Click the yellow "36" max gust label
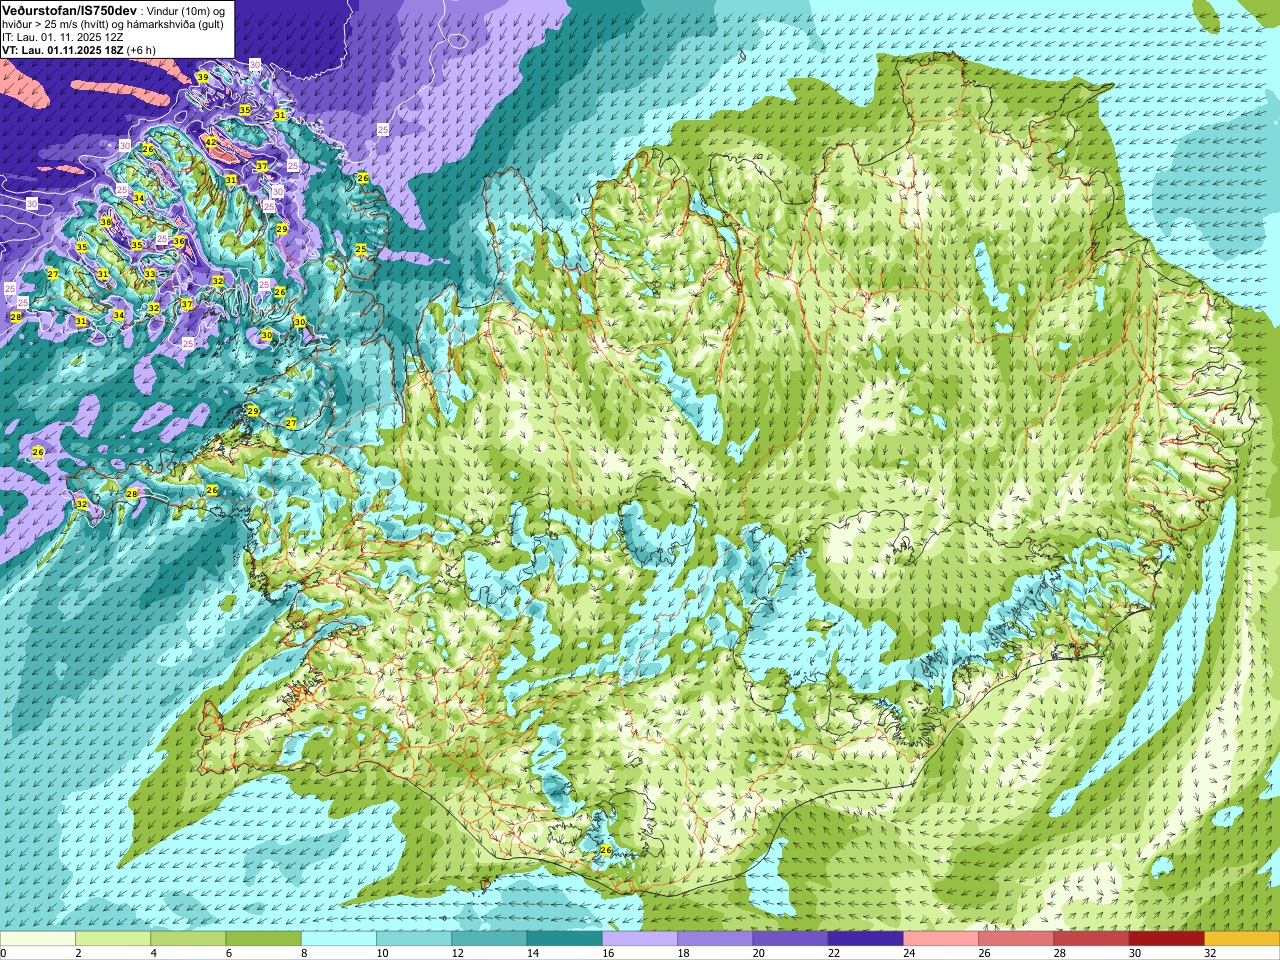This screenshot has height=960, width=1280. point(179,241)
